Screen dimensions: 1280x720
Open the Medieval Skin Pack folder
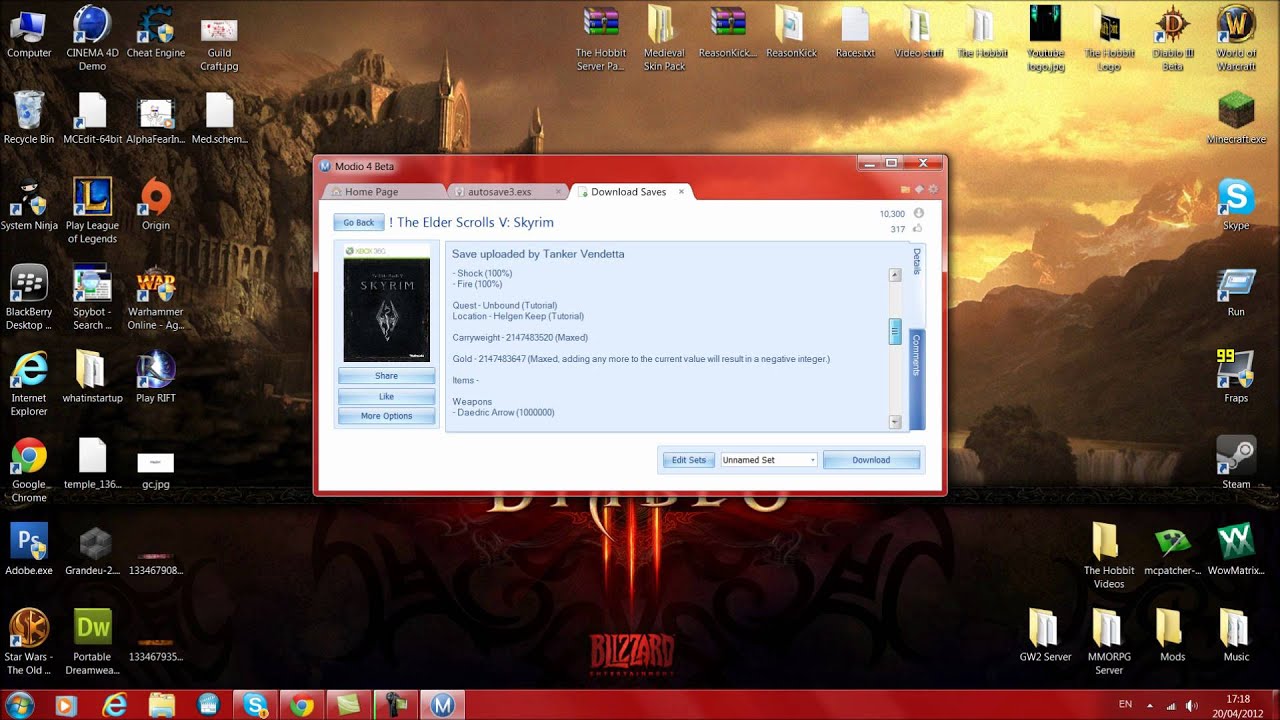tap(664, 38)
